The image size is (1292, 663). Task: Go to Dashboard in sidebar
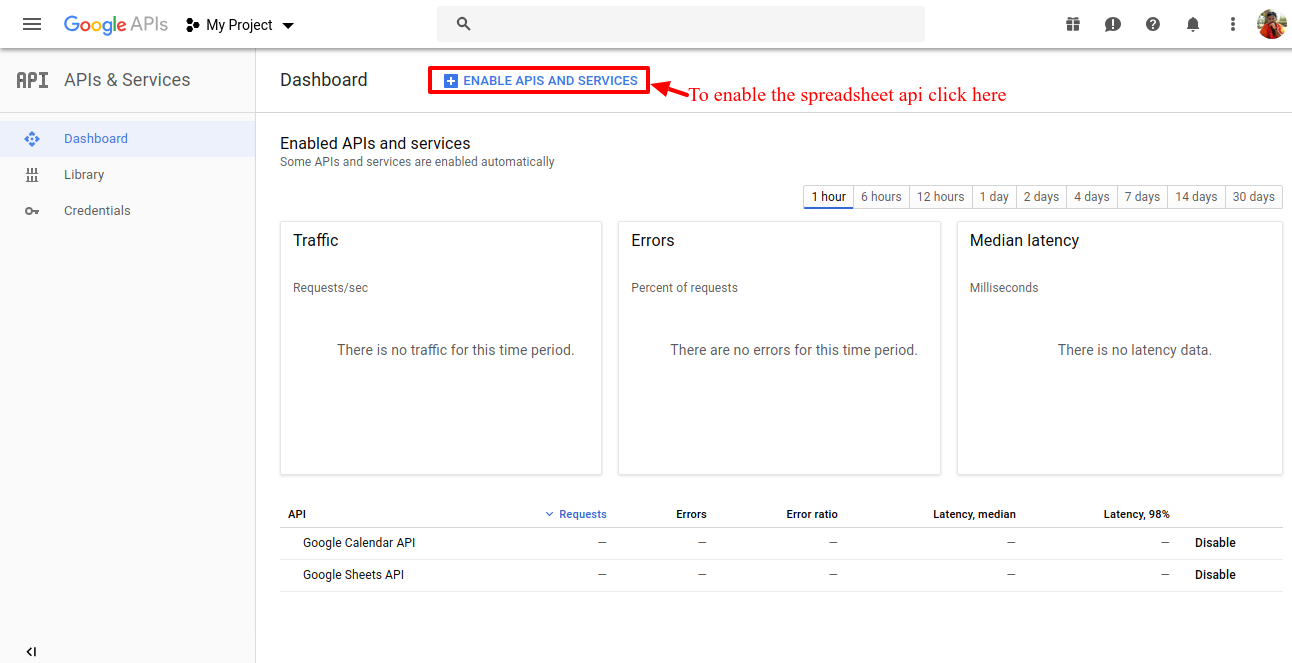pos(128,139)
